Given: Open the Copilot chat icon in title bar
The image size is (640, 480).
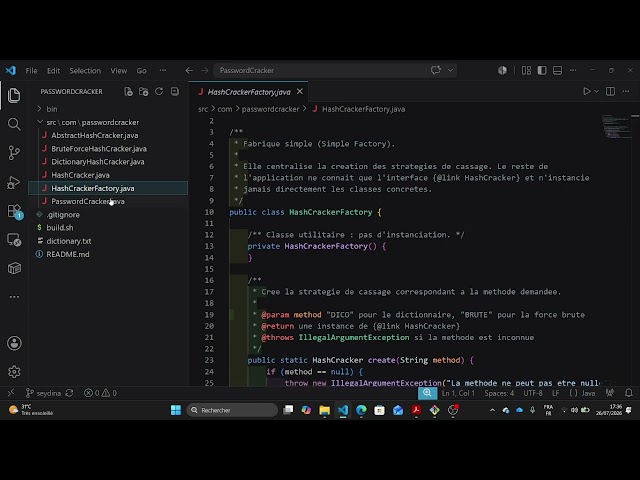Looking at the screenshot, I should click(436, 70).
